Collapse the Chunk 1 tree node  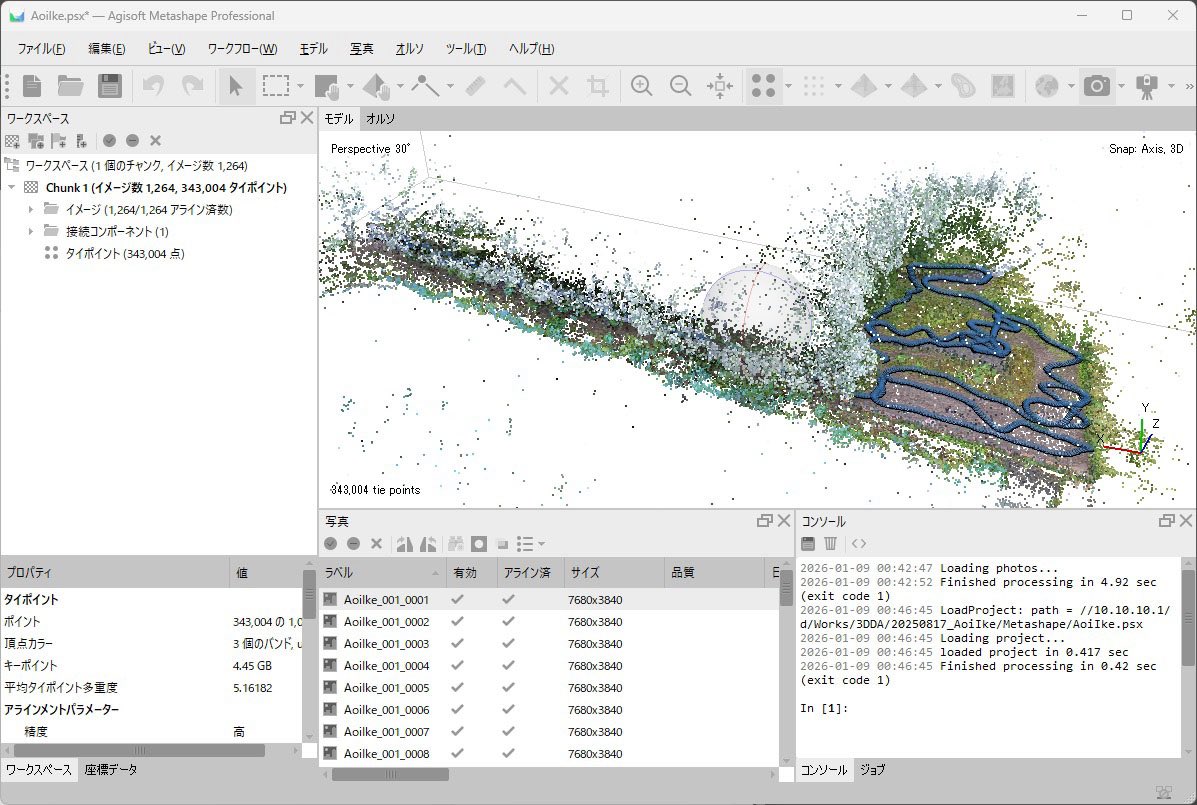[11, 188]
